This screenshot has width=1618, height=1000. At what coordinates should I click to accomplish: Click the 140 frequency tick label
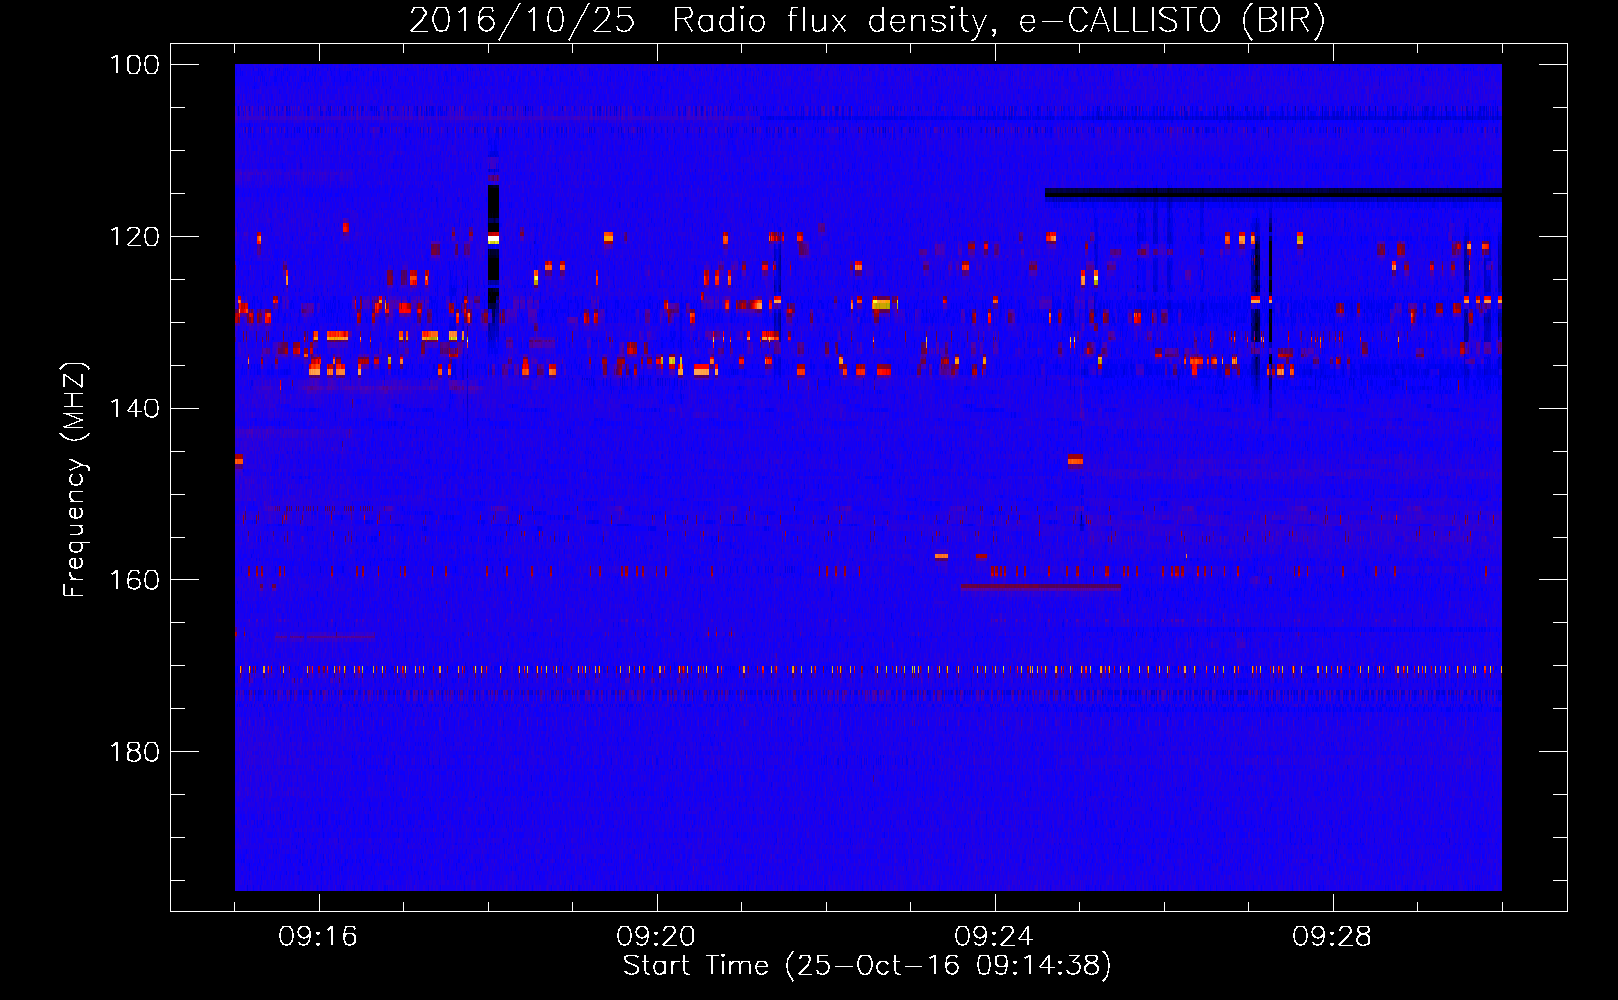134,408
